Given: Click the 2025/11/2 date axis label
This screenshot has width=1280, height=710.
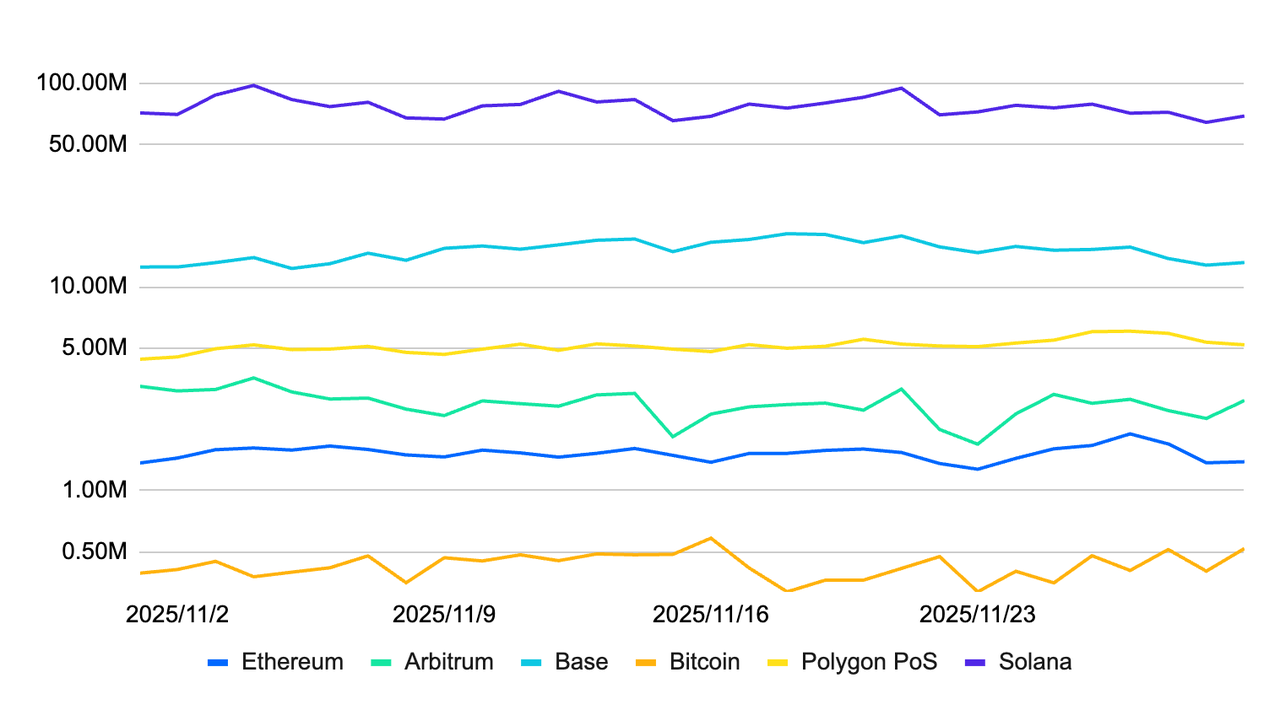Looking at the screenshot, I should tap(177, 614).
